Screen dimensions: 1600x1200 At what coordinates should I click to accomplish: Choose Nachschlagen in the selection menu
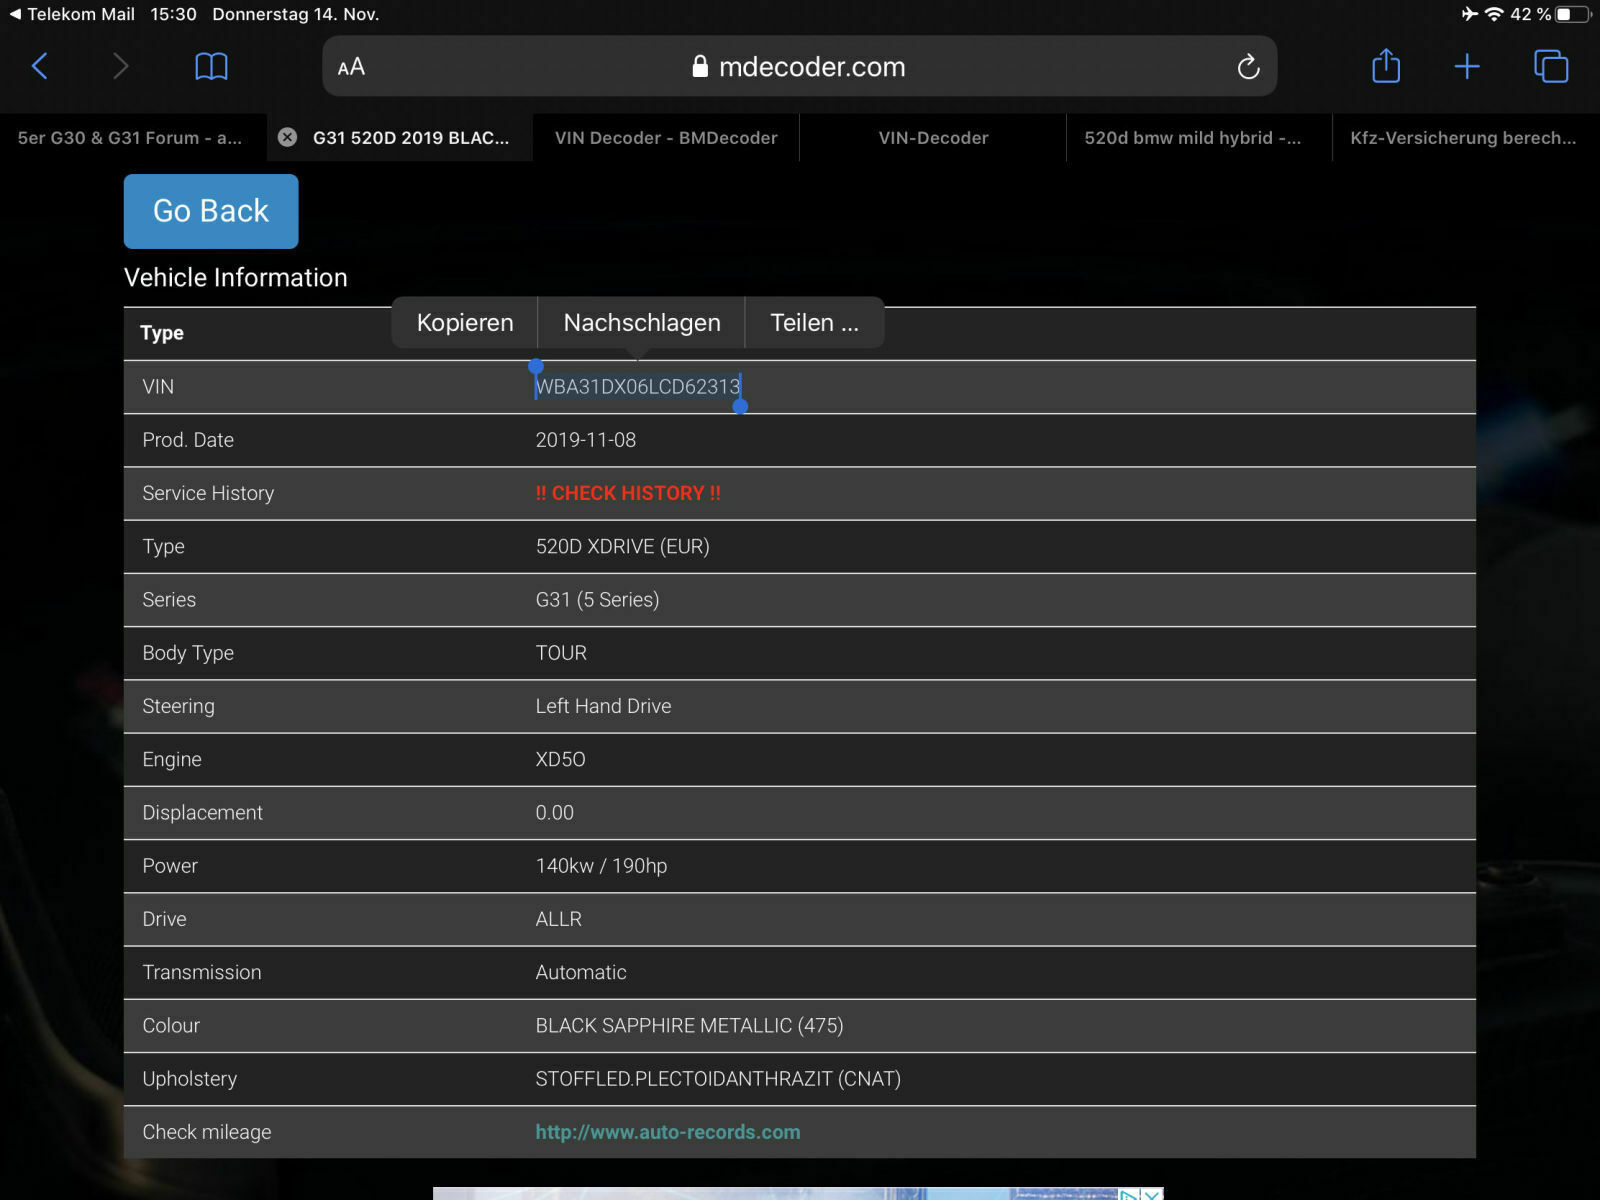pyautogui.click(x=642, y=323)
